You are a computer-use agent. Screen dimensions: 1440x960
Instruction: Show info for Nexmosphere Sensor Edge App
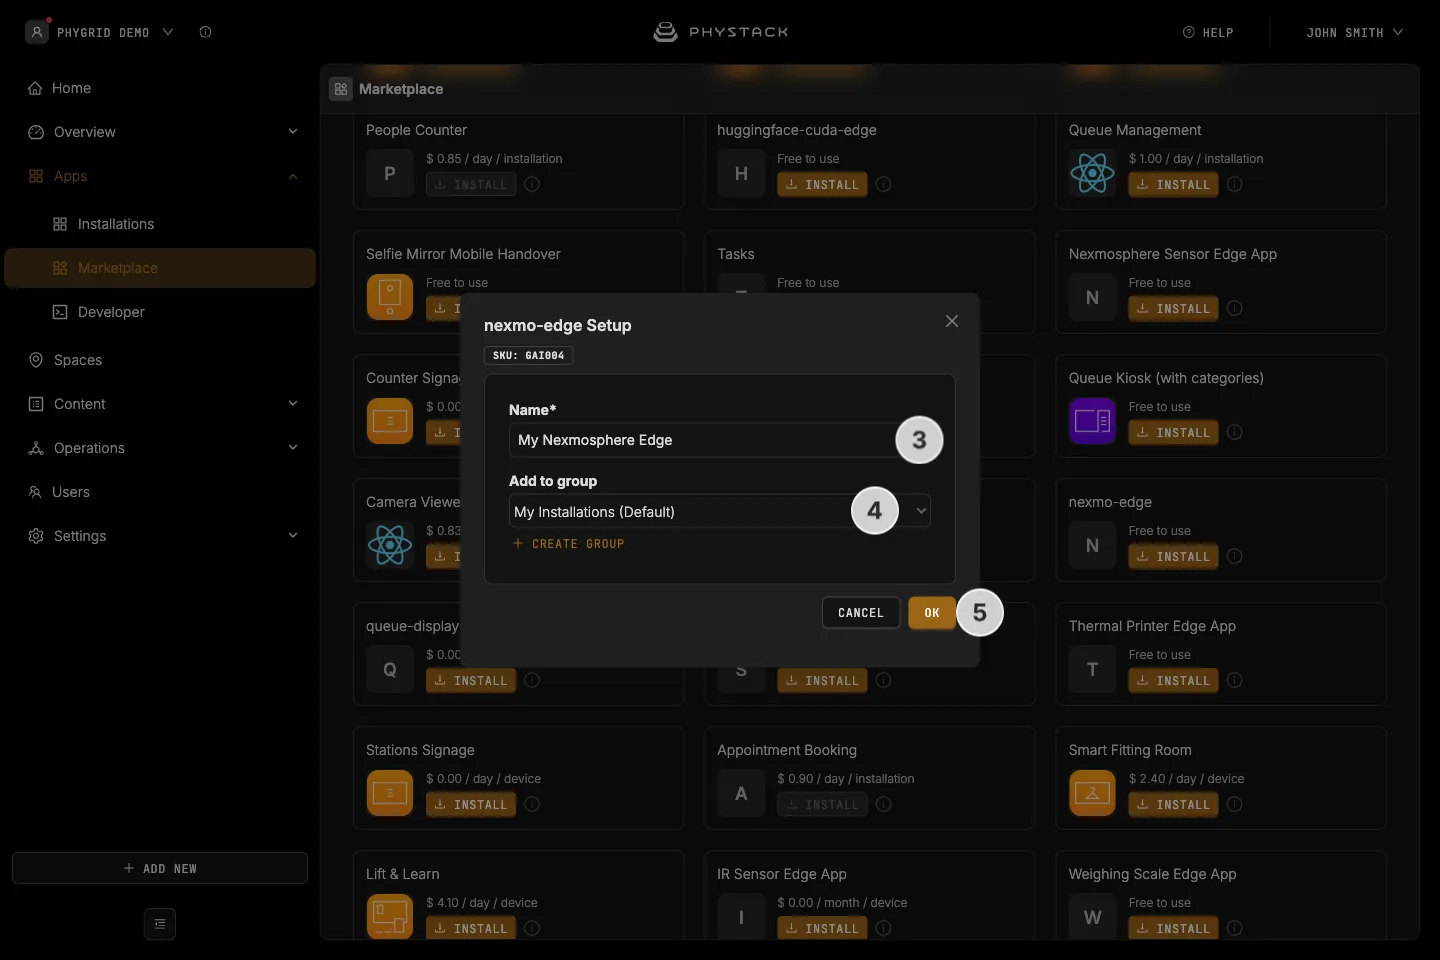coord(1235,308)
